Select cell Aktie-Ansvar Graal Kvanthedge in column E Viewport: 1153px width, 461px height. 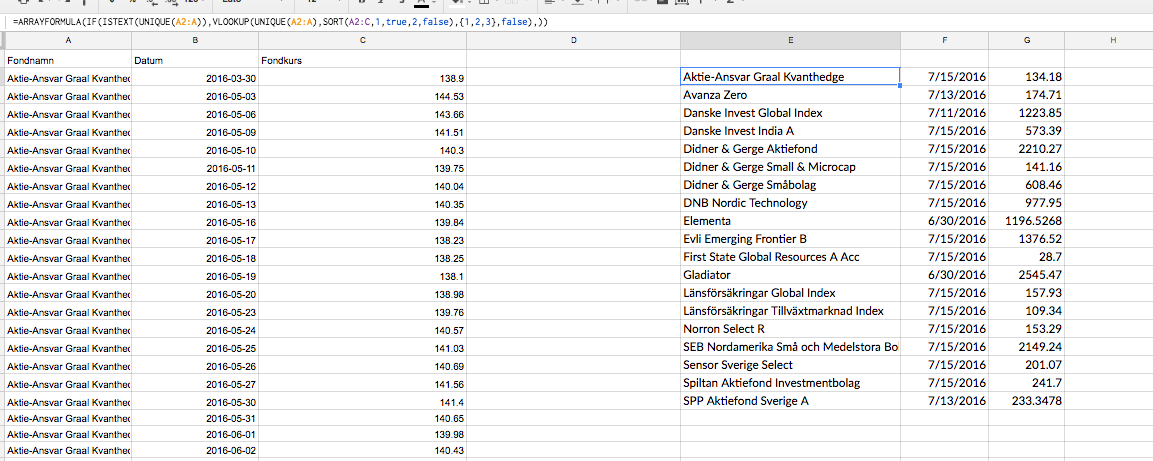790,76
